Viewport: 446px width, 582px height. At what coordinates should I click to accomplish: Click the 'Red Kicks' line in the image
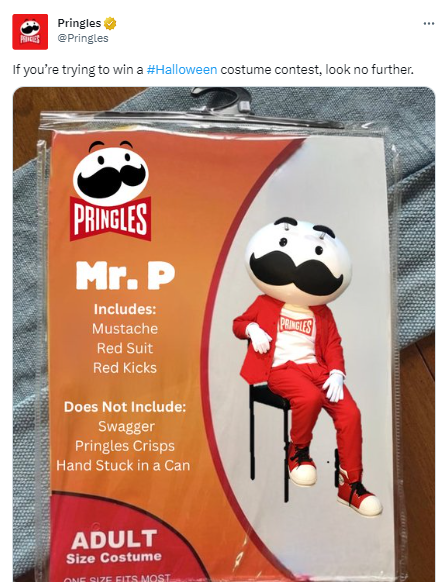[x=125, y=368]
